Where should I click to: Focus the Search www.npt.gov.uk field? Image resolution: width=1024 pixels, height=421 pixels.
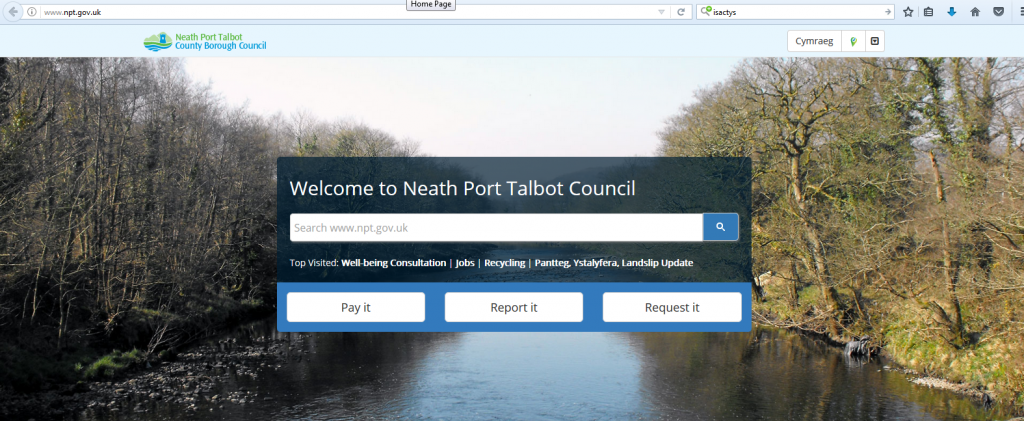click(x=496, y=227)
